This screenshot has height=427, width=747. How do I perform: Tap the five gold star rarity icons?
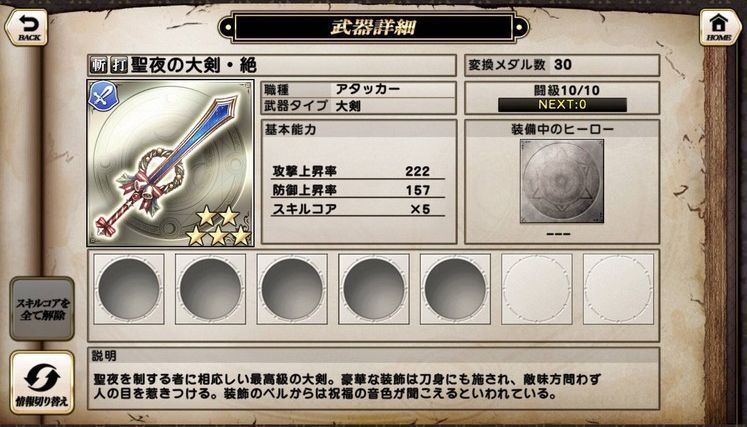(218, 226)
